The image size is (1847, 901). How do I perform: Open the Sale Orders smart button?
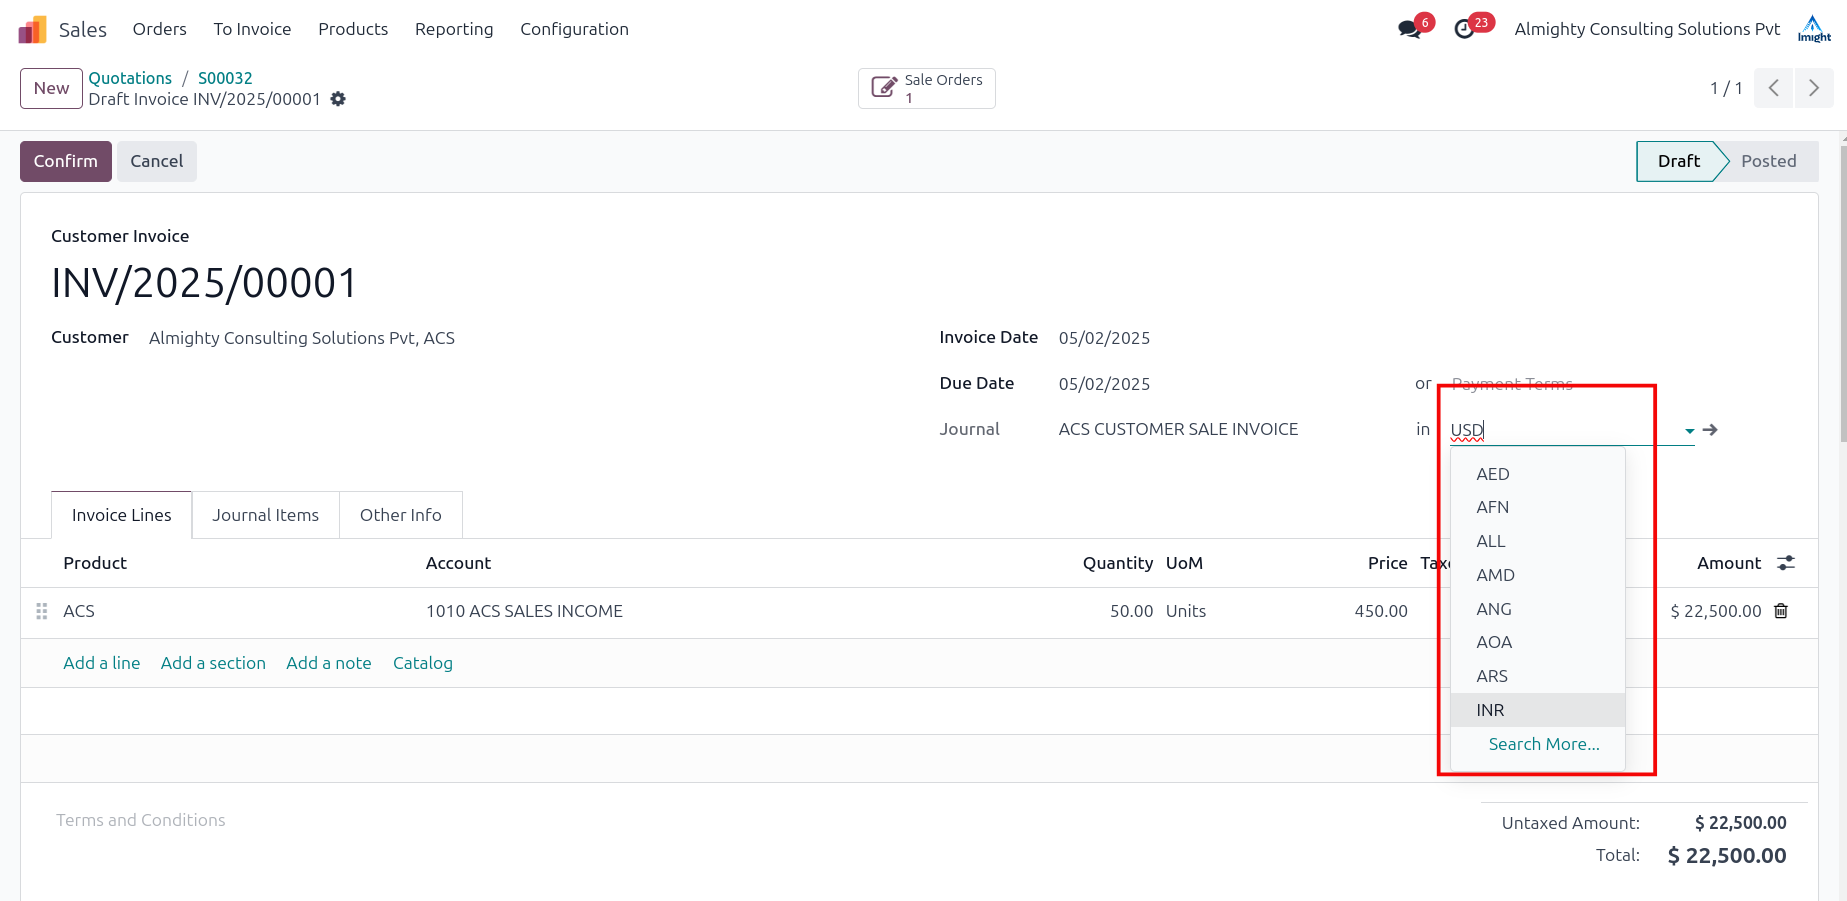click(x=926, y=88)
